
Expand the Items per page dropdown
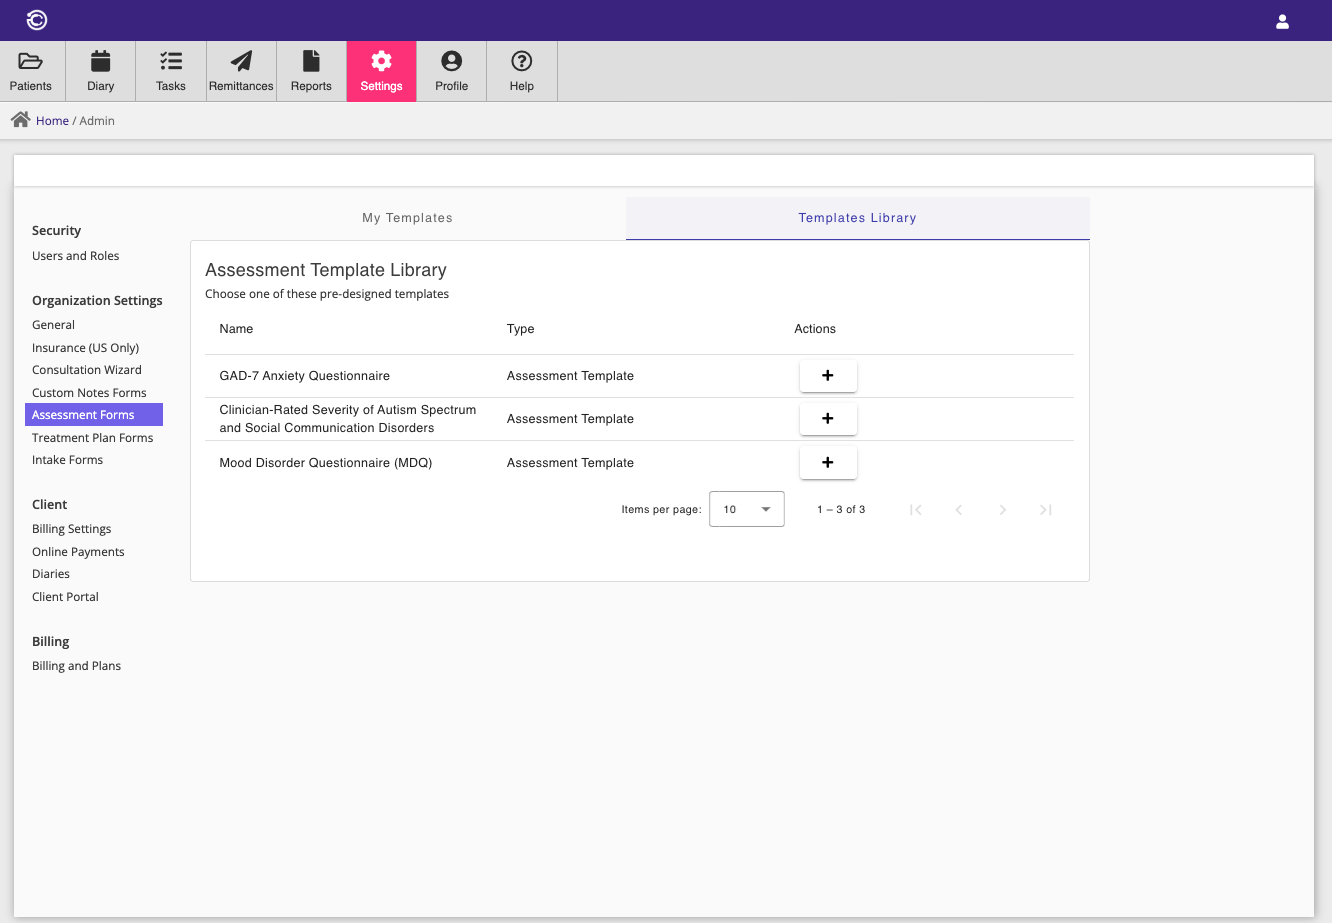[x=747, y=509]
